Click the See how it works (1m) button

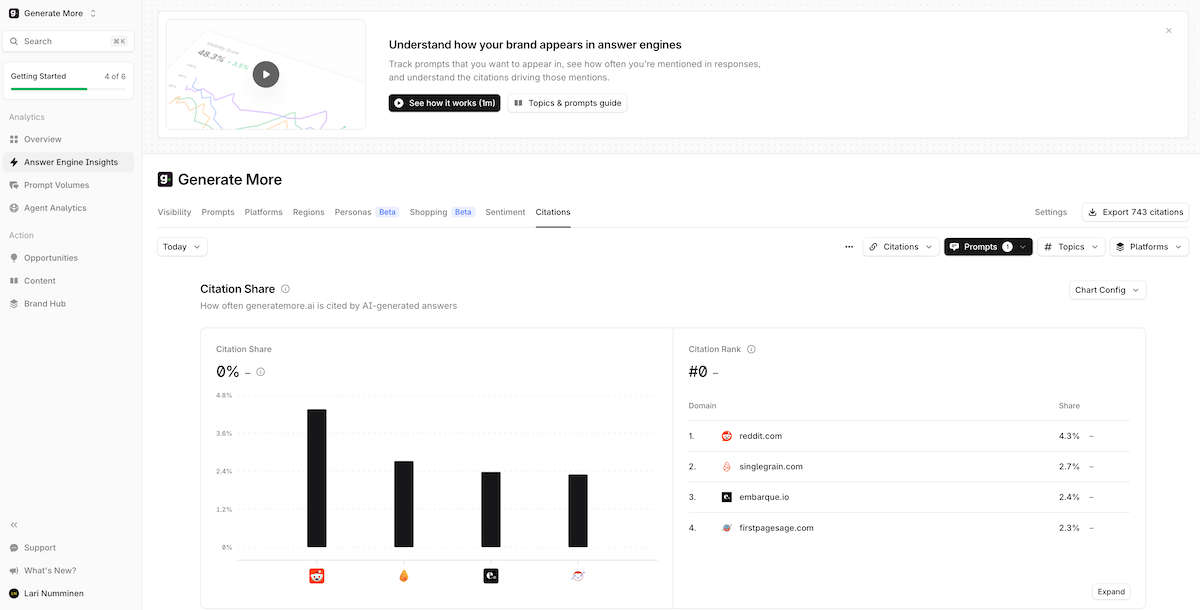[444, 102]
